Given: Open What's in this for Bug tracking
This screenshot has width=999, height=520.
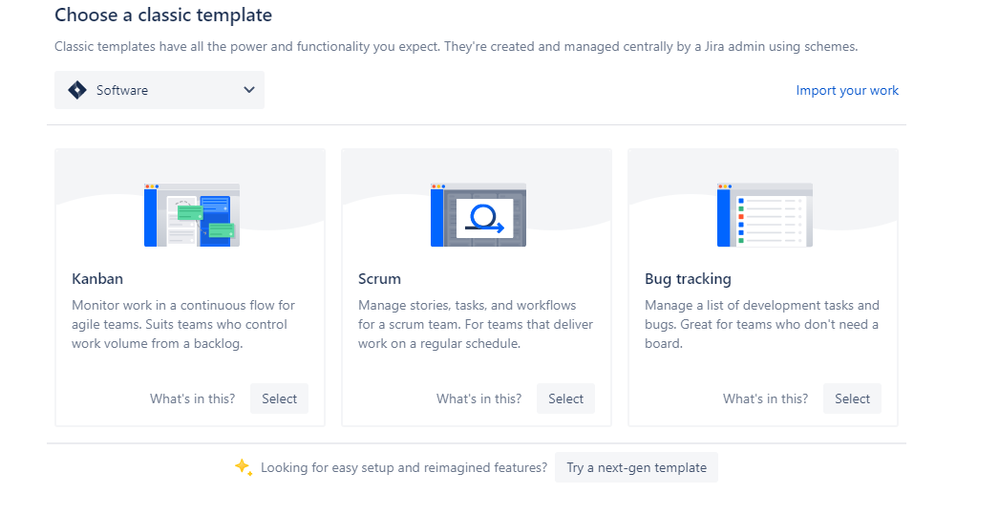Looking at the screenshot, I should click(x=765, y=399).
